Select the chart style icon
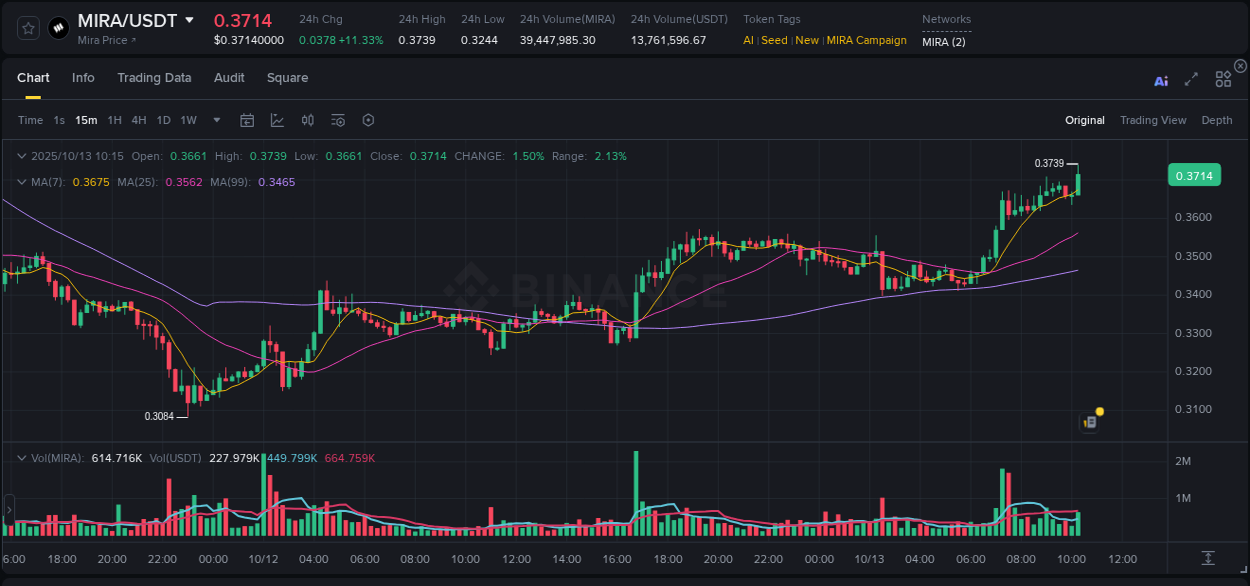This screenshot has height=586, width=1250. (277, 120)
